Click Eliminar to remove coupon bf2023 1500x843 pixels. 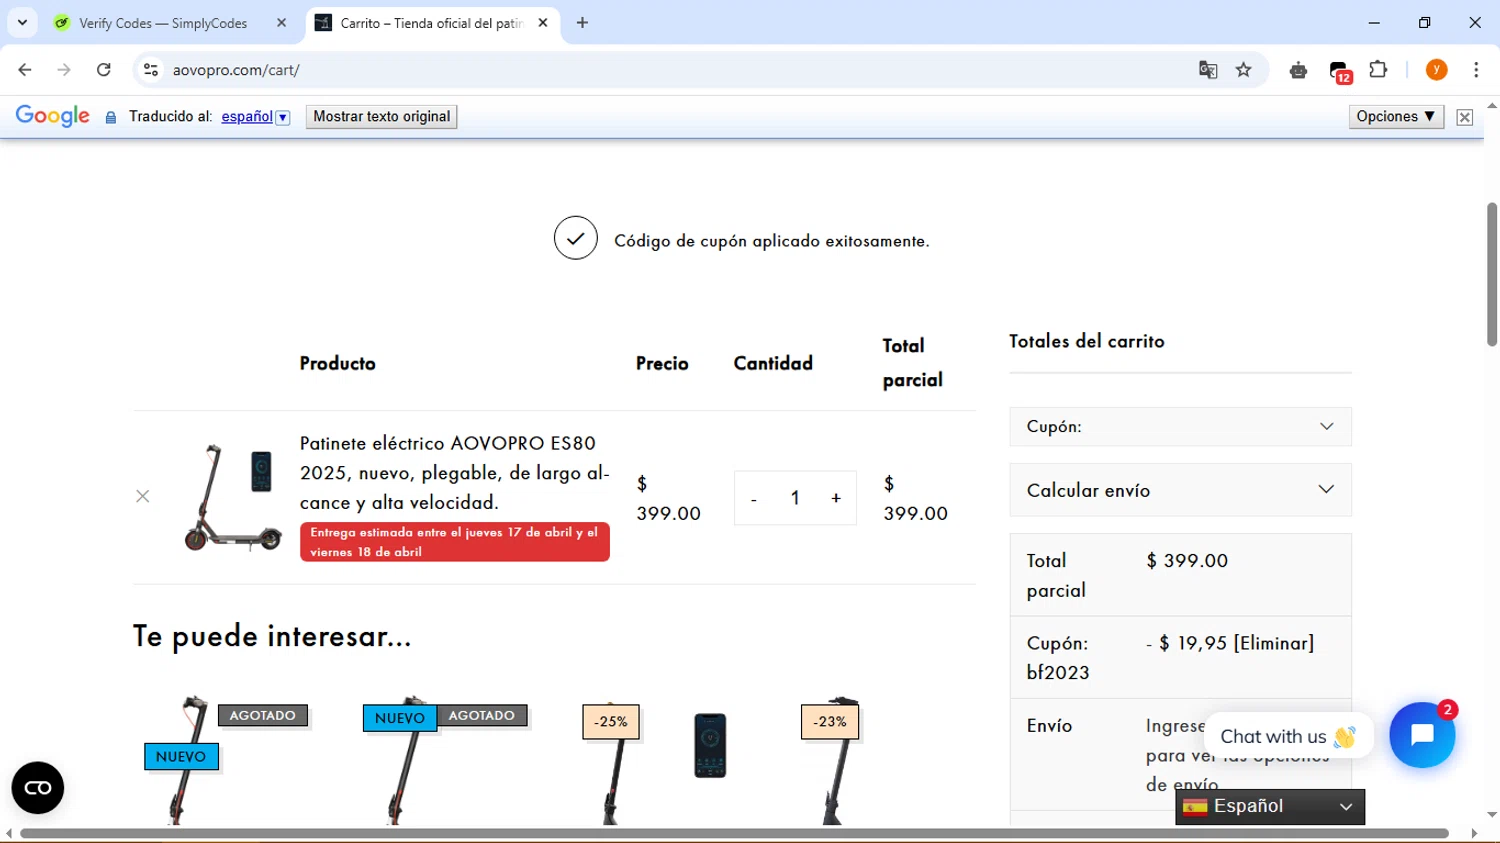1274,643
